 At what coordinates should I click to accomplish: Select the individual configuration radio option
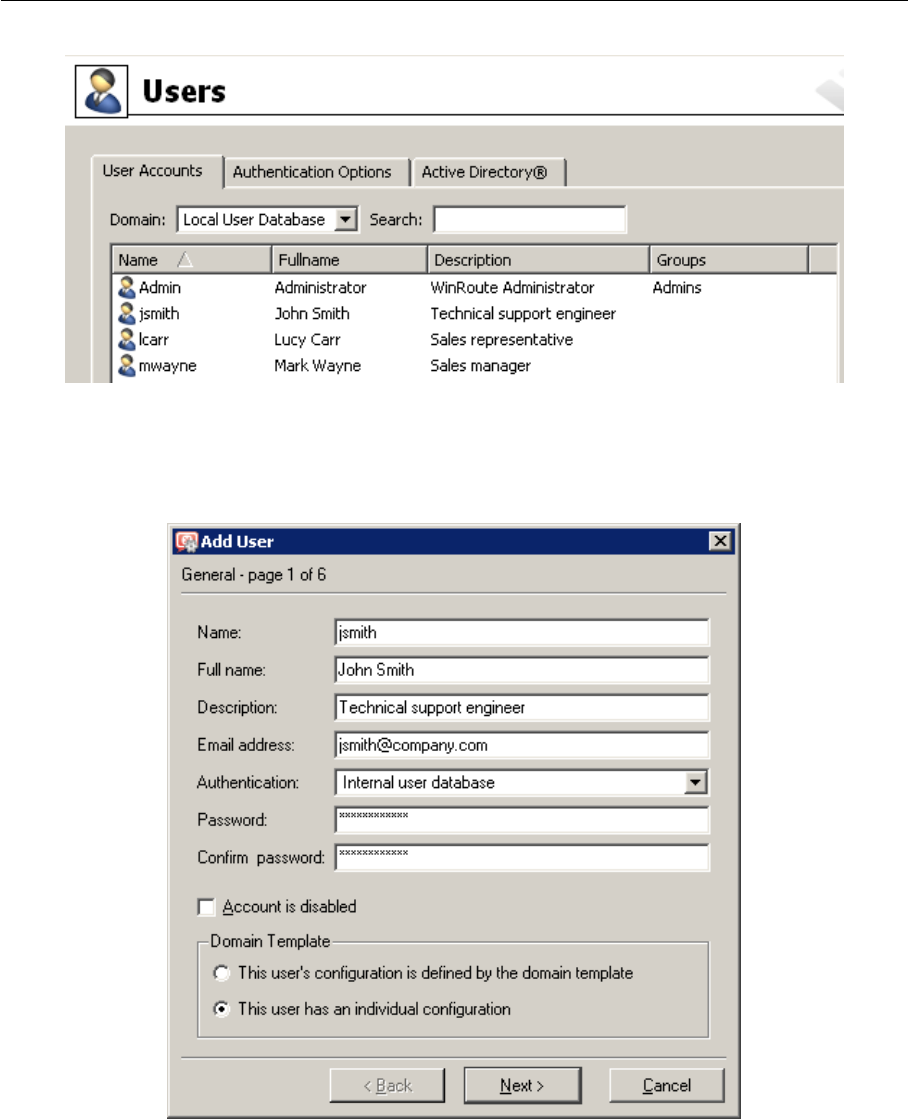[x=221, y=1009]
